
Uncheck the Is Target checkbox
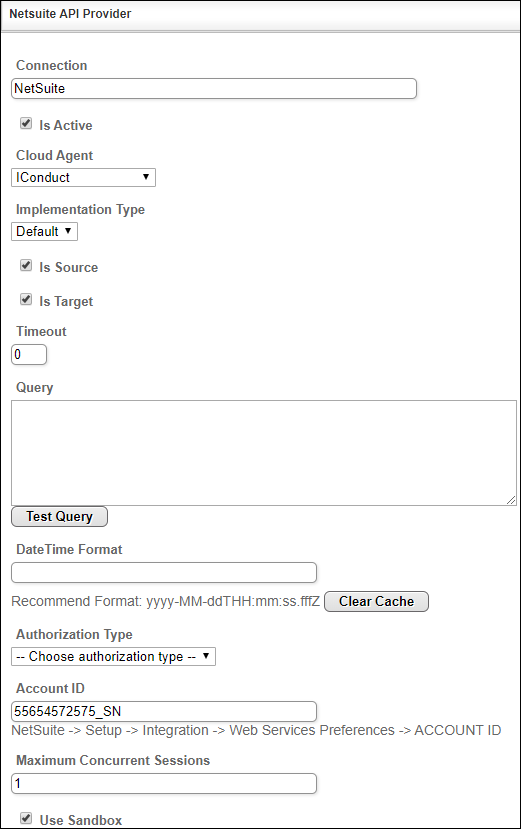[26, 300]
